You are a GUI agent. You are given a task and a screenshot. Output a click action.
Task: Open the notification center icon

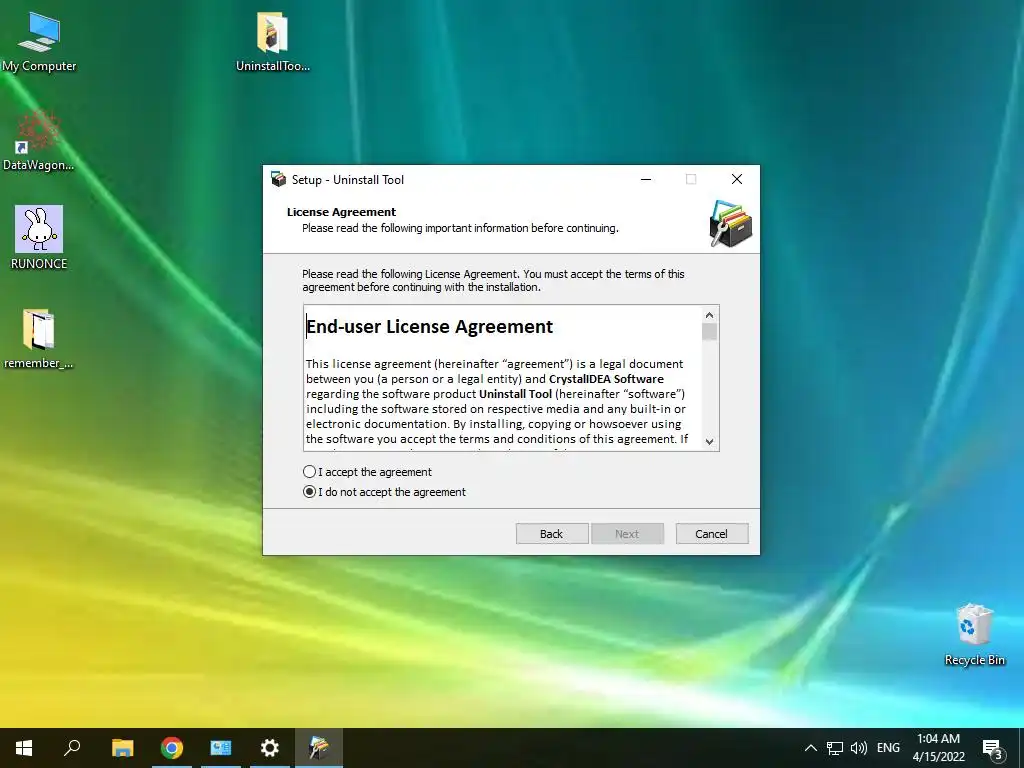992,748
